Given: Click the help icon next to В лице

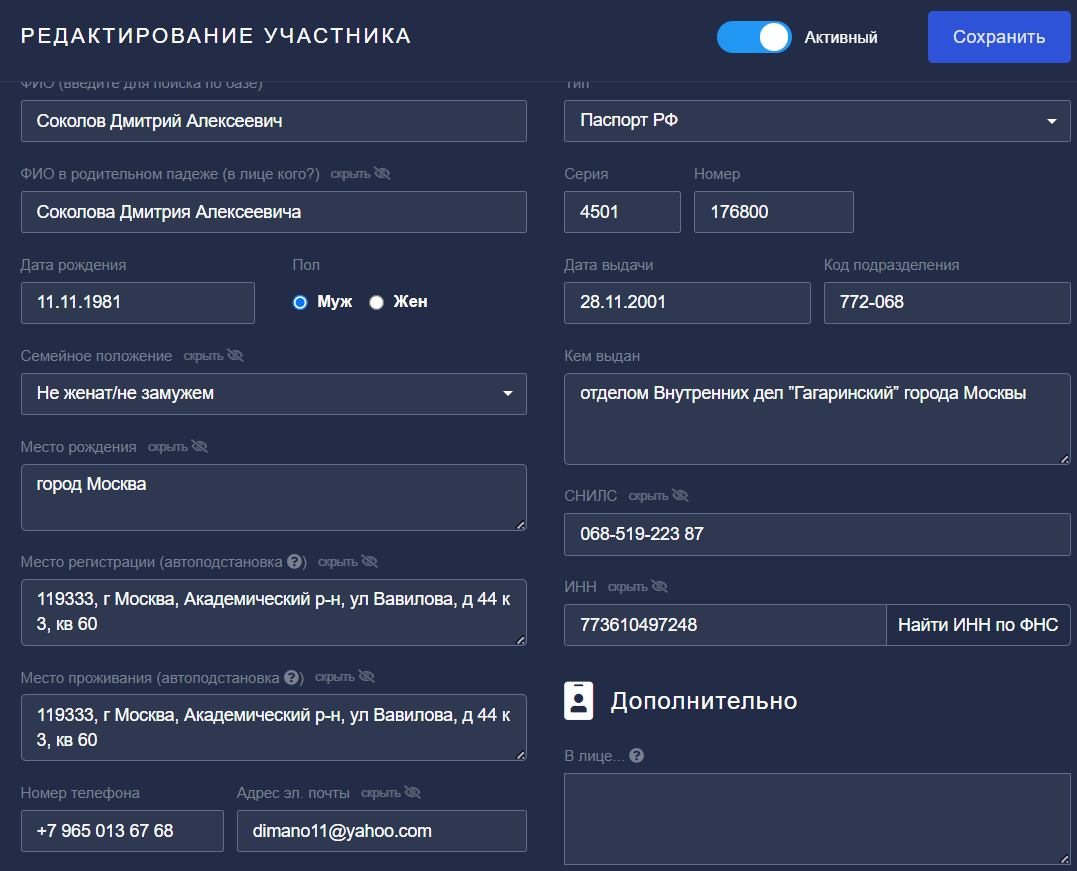Looking at the screenshot, I should tap(636, 756).
